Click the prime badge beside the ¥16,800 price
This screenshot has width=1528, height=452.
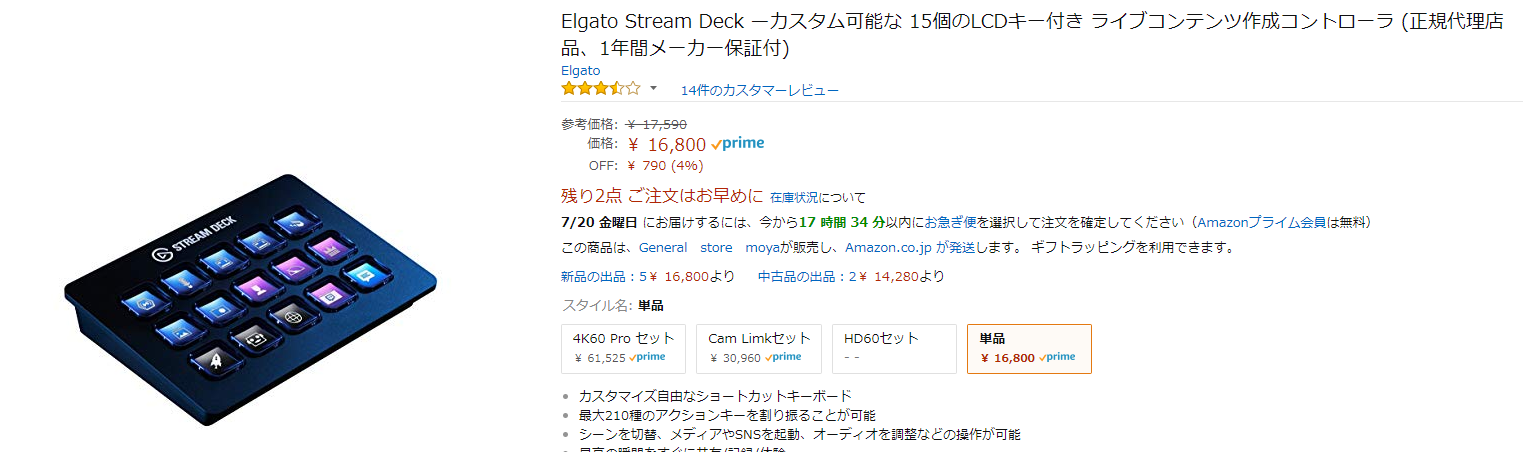[738, 144]
